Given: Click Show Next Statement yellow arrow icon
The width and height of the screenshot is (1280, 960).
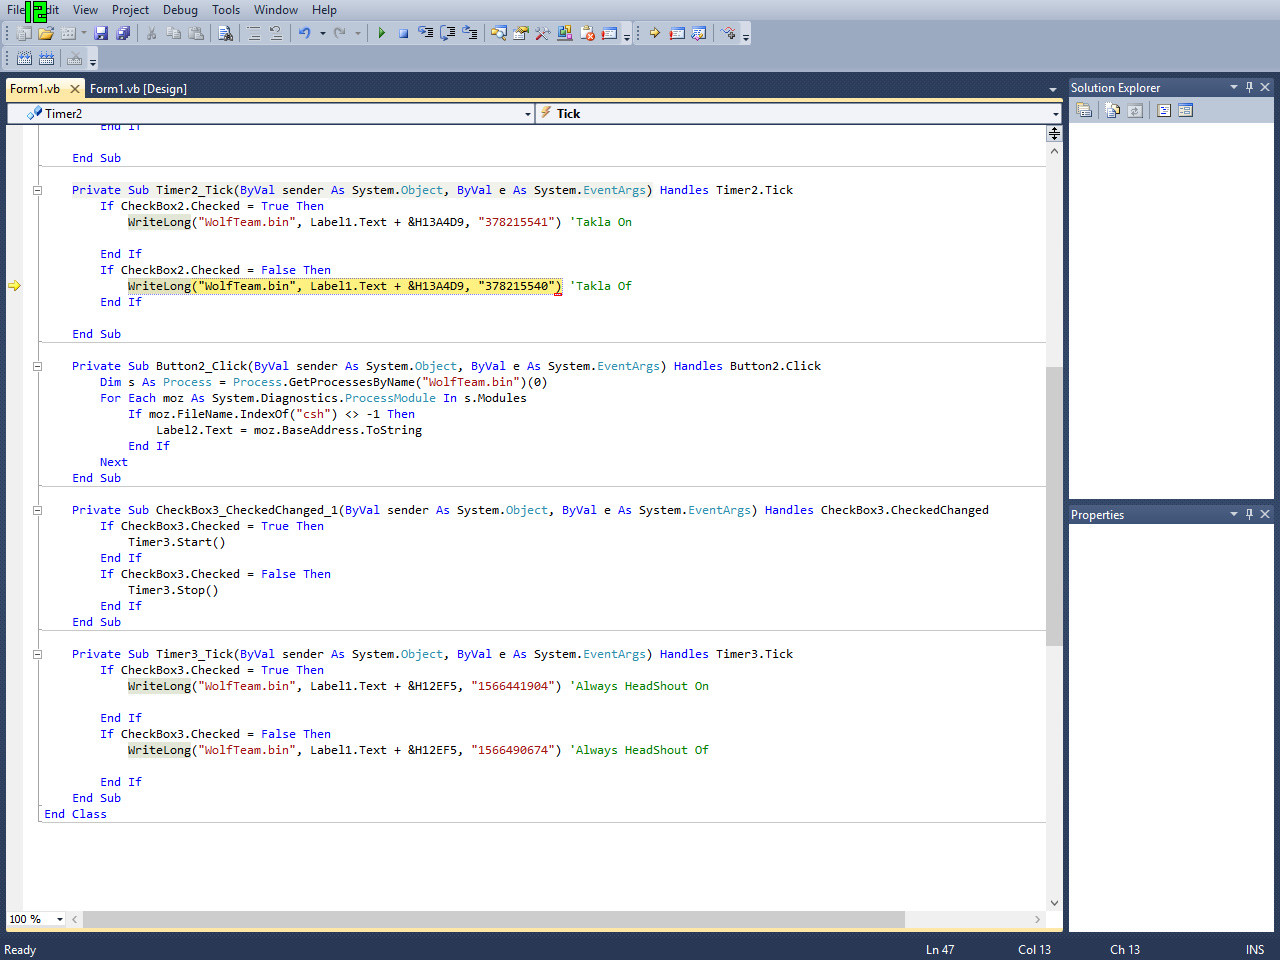Looking at the screenshot, I should click(655, 33).
